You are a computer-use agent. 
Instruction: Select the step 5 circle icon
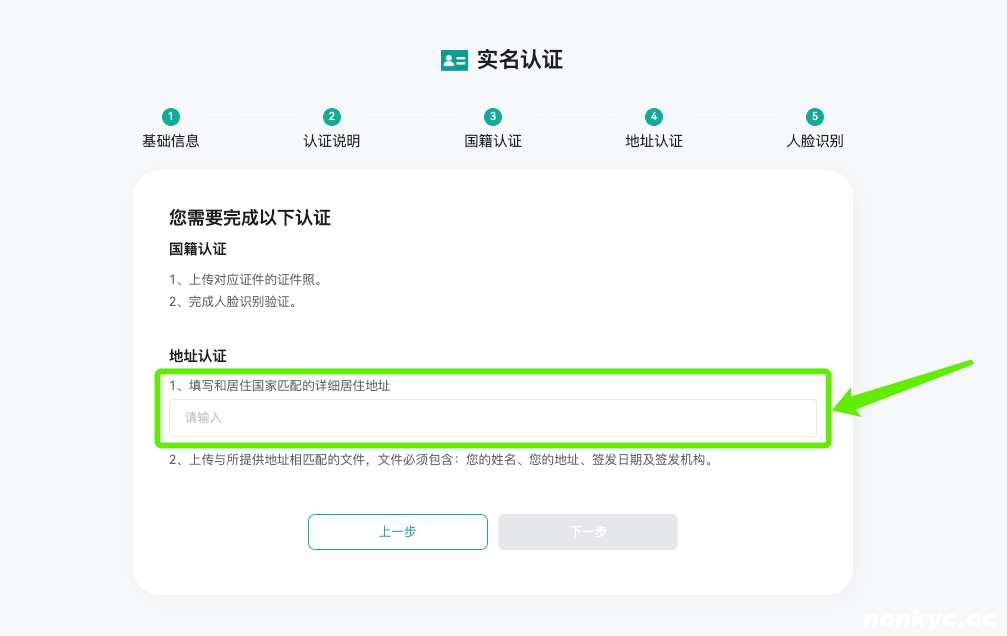[815, 117]
